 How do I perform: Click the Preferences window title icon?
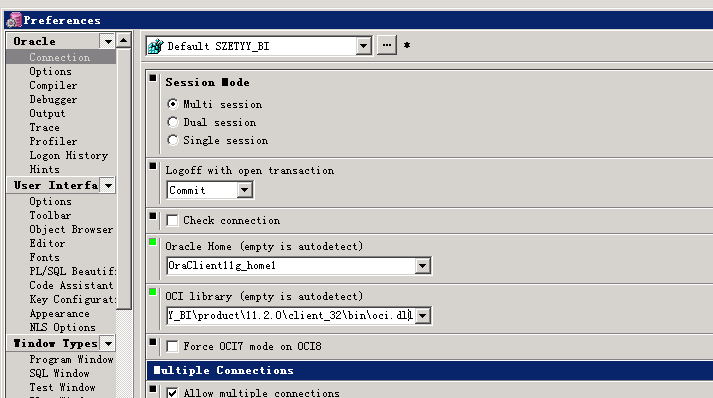tap(14, 20)
